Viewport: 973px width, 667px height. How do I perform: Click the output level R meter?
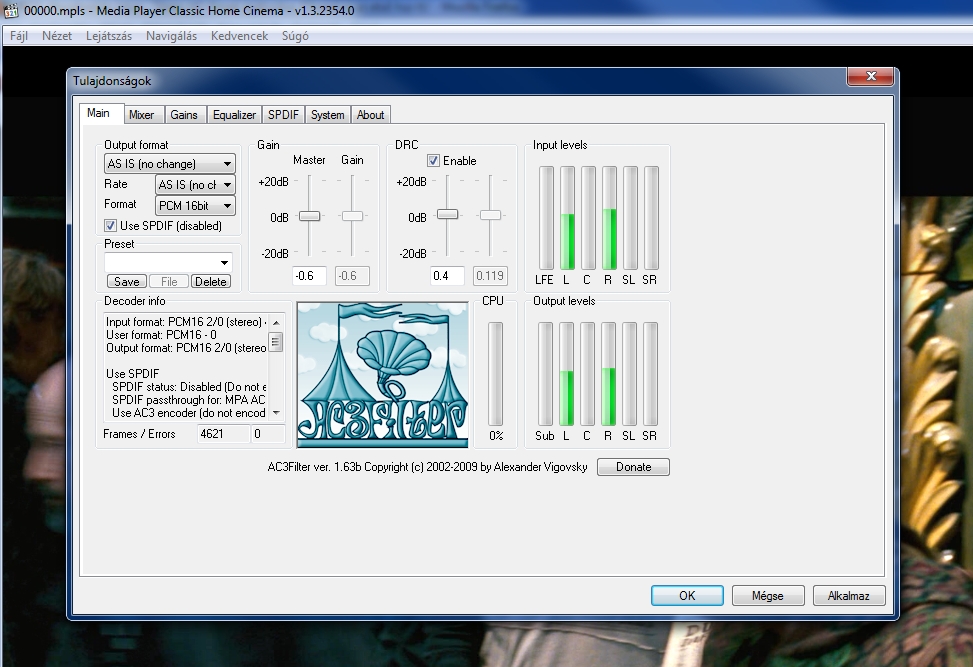pos(608,374)
